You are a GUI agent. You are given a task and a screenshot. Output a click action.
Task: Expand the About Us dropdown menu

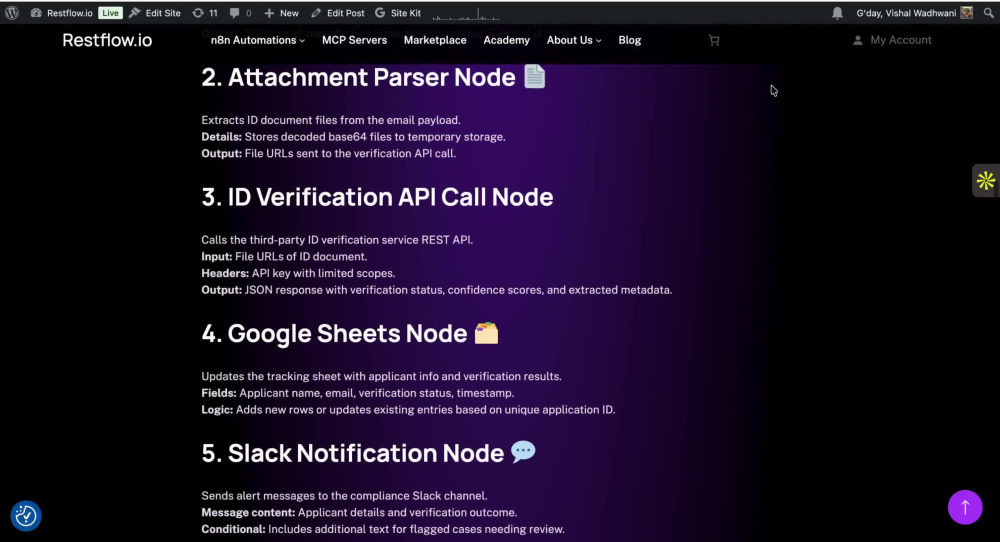point(574,40)
